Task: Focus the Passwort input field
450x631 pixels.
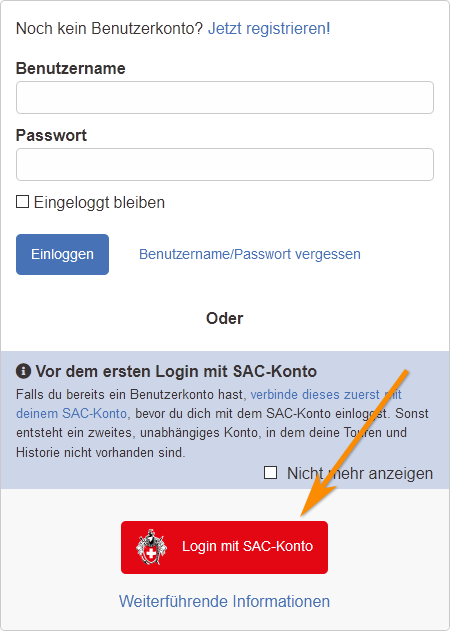Action: [225, 164]
